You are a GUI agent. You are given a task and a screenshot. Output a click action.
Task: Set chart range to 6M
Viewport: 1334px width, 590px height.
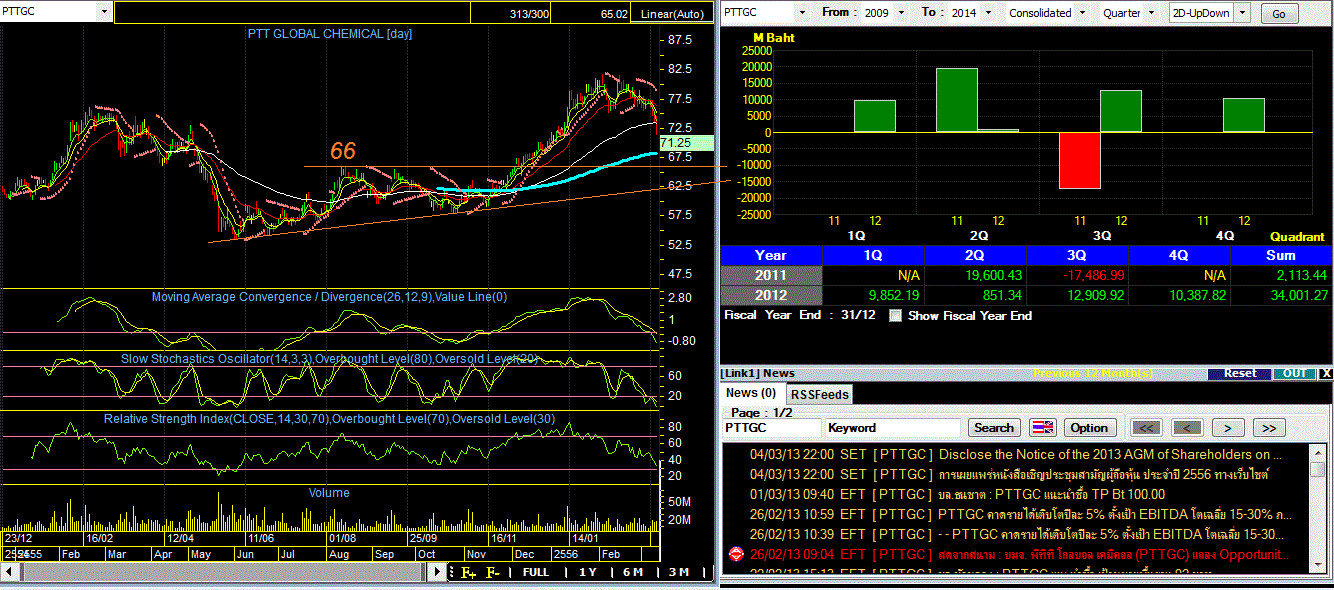pos(633,572)
